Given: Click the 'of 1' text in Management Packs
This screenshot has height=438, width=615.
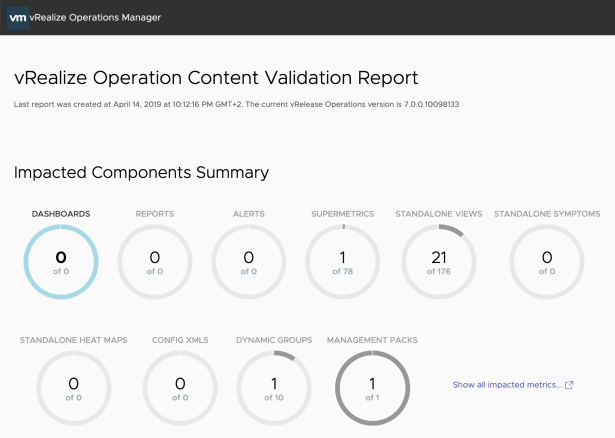Looking at the screenshot, I should coord(372,398).
